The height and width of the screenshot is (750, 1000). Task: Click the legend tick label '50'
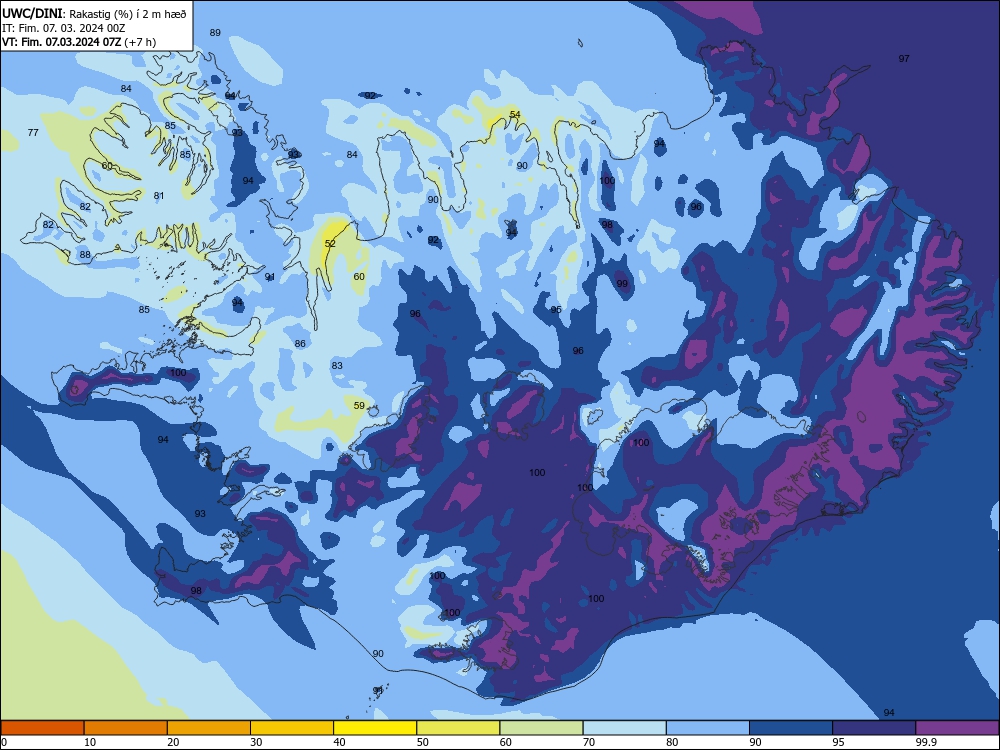(422, 742)
